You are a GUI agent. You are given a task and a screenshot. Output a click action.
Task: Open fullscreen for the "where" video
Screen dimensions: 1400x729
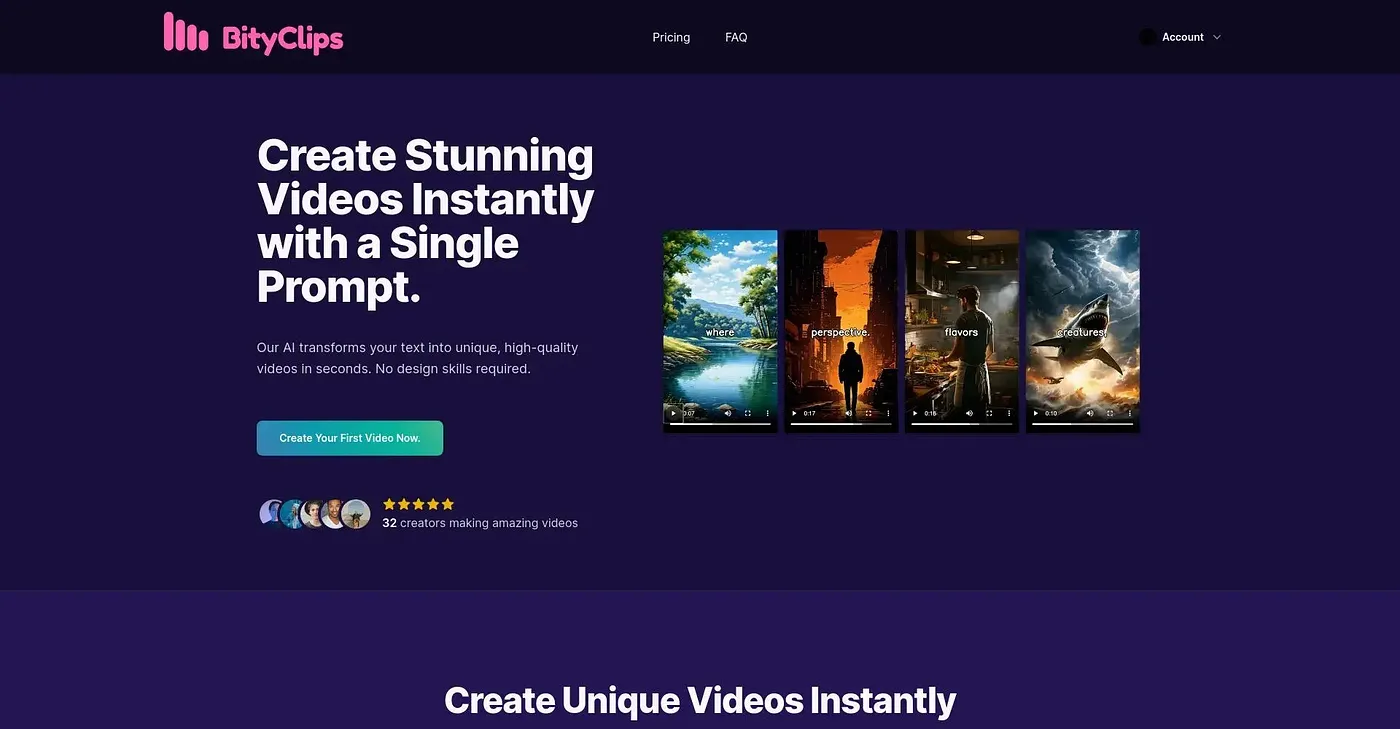tap(747, 413)
